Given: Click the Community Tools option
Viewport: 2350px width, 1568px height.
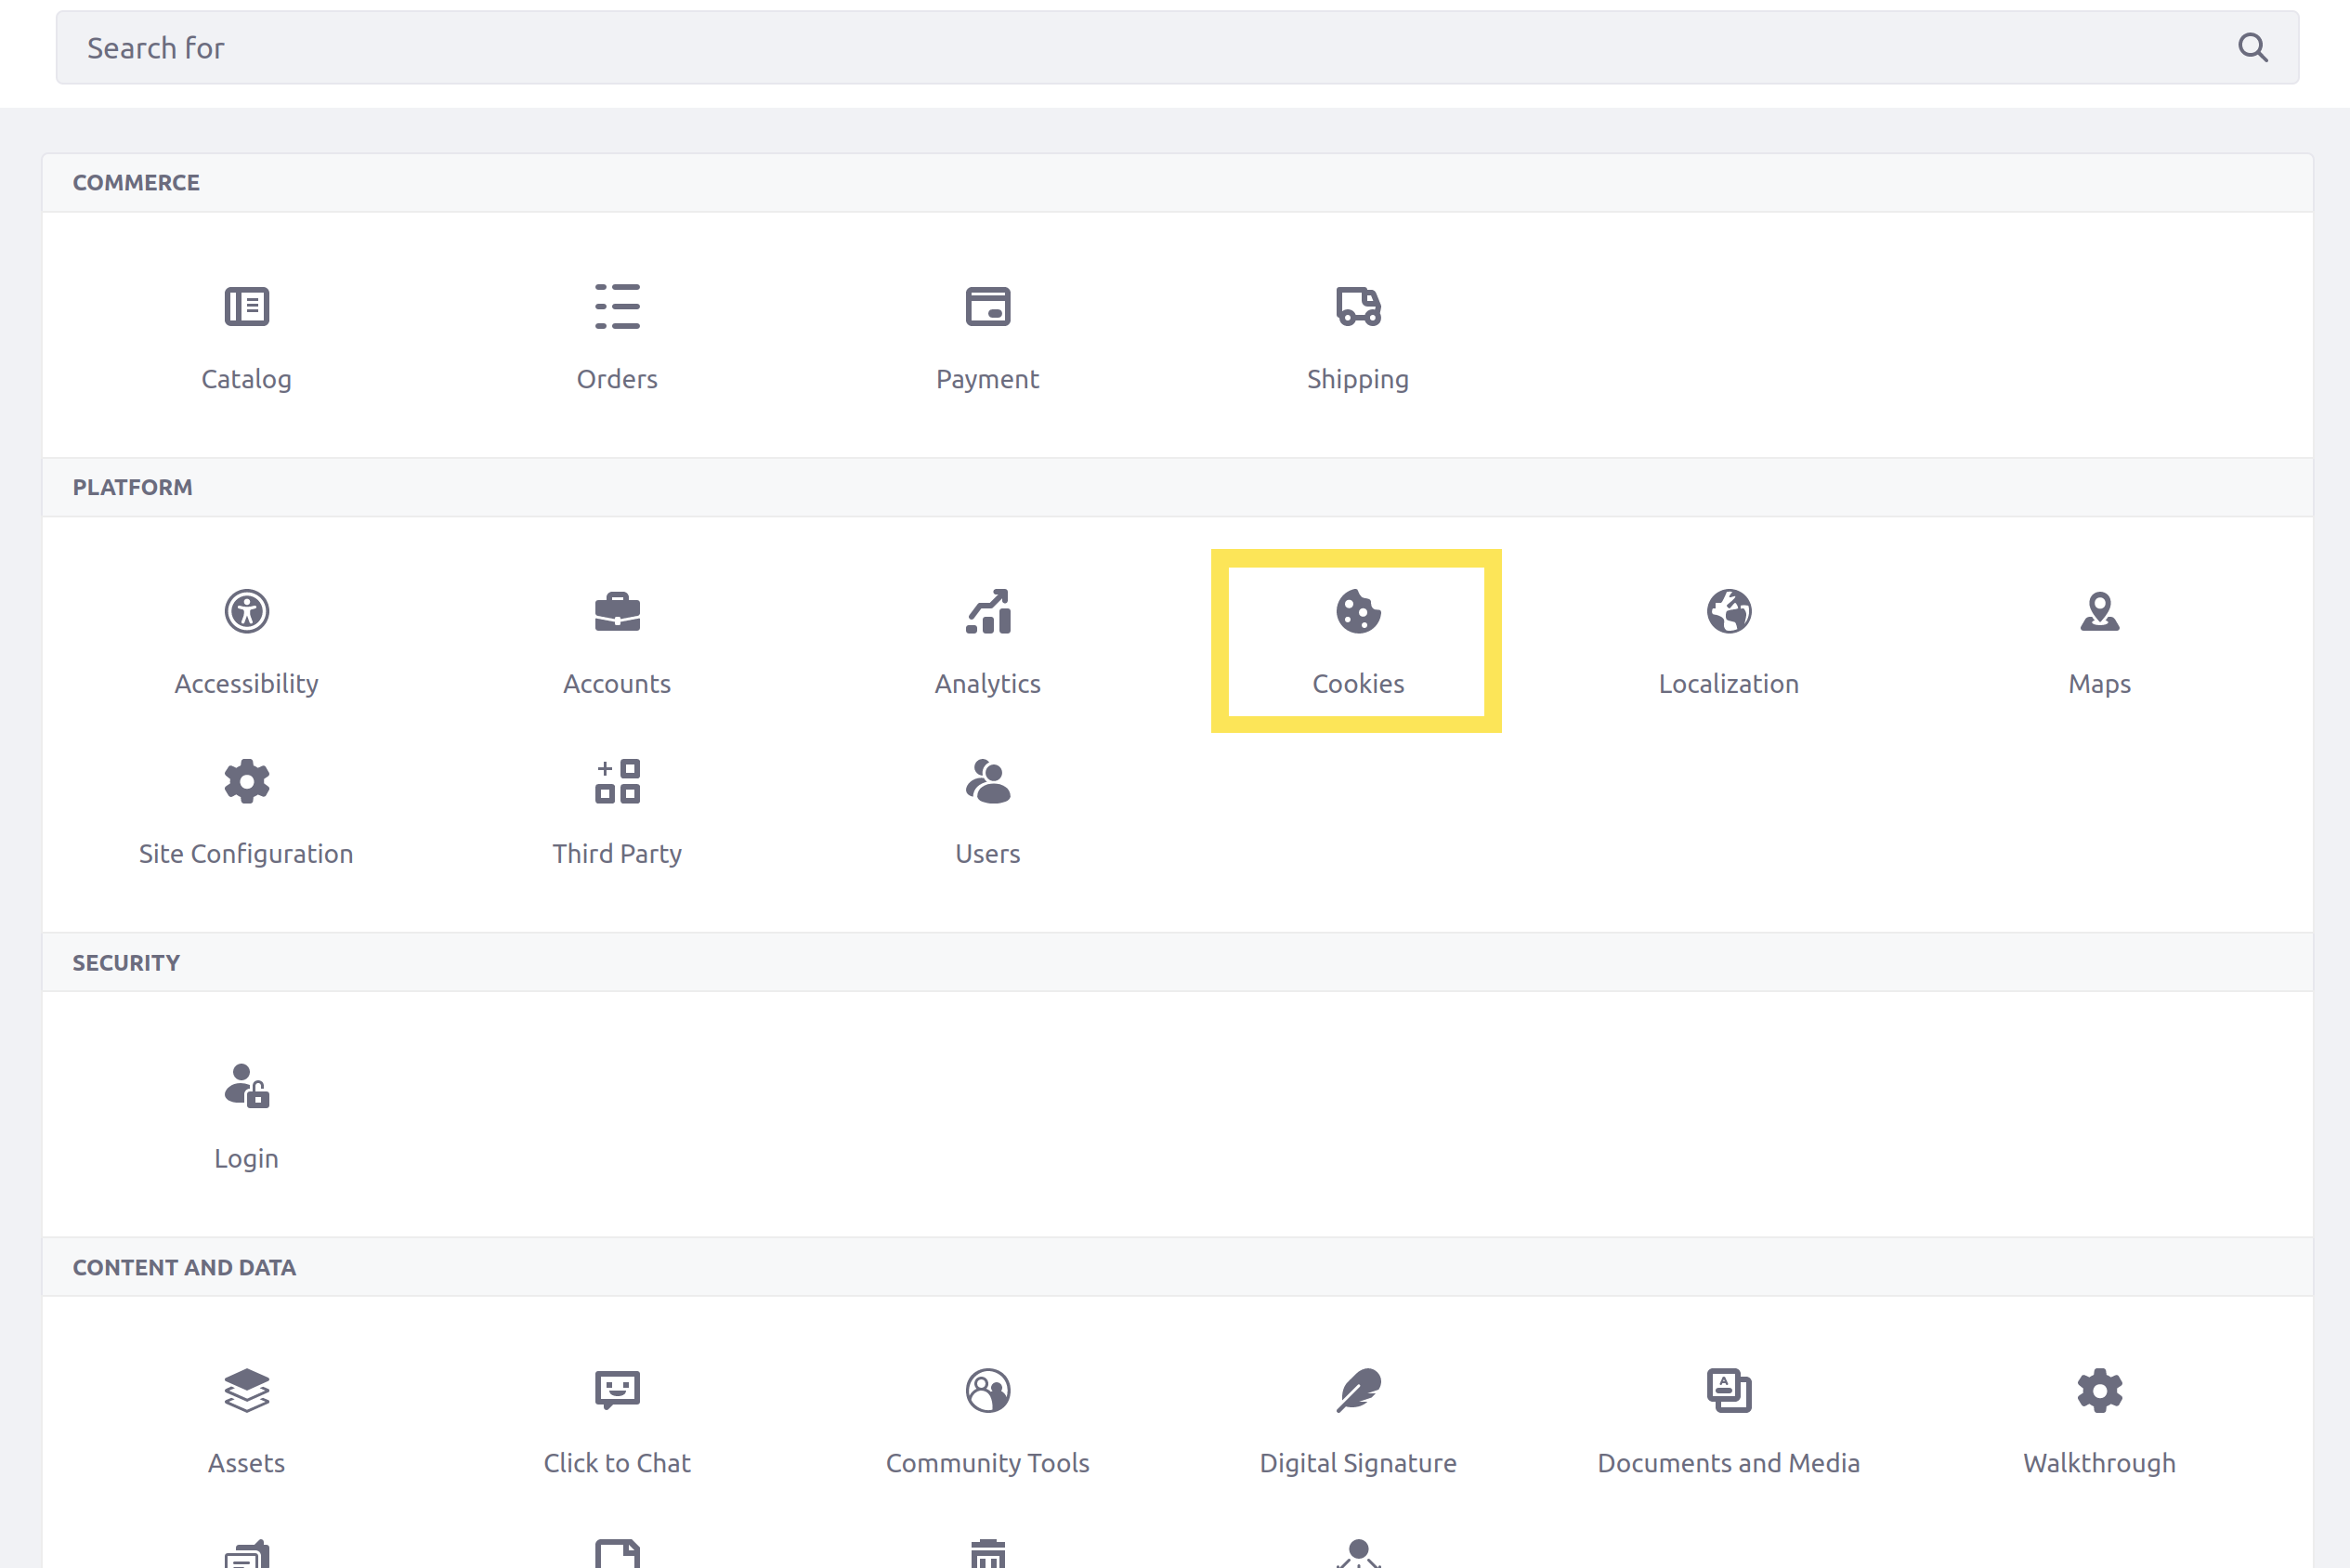Looking at the screenshot, I should point(986,1416).
